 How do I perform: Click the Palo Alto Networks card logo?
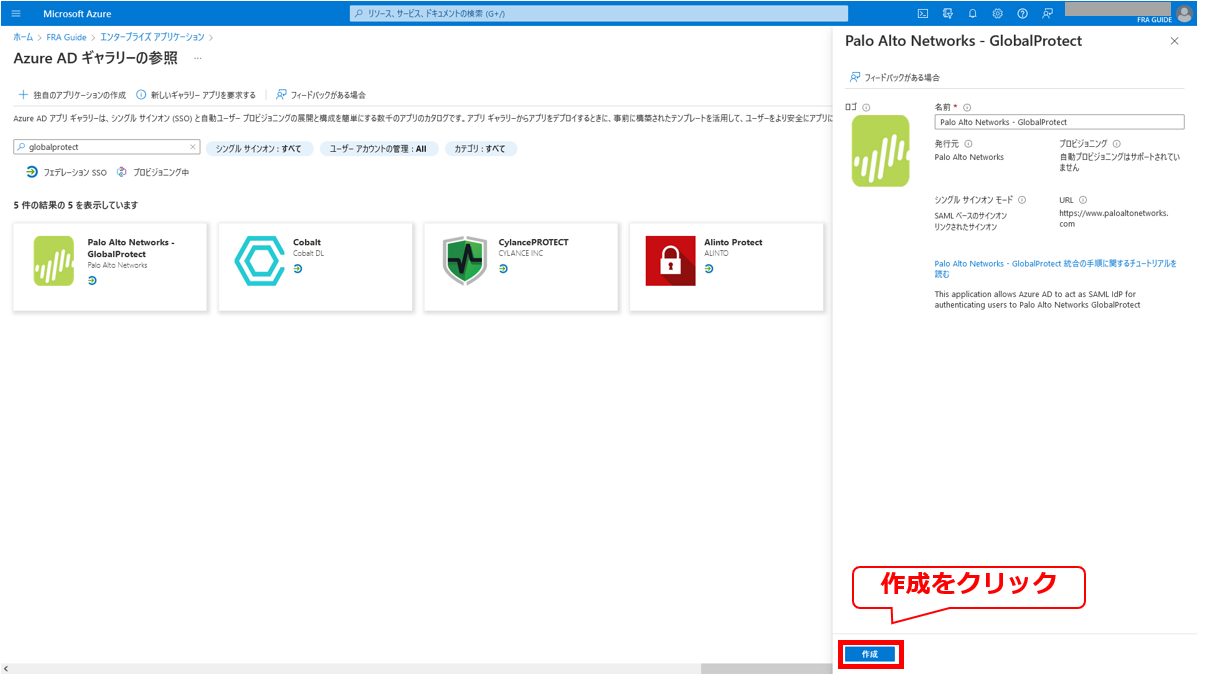click(53, 261)
